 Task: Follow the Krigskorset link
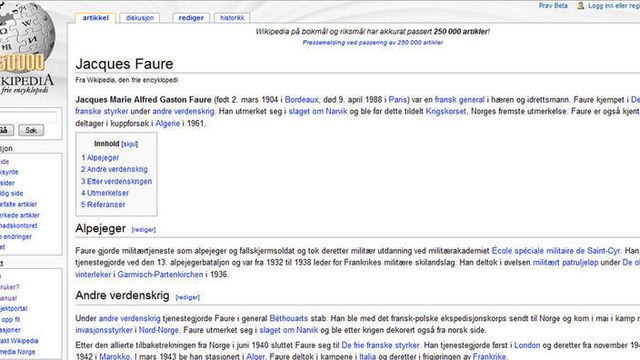tap(446, 111)
